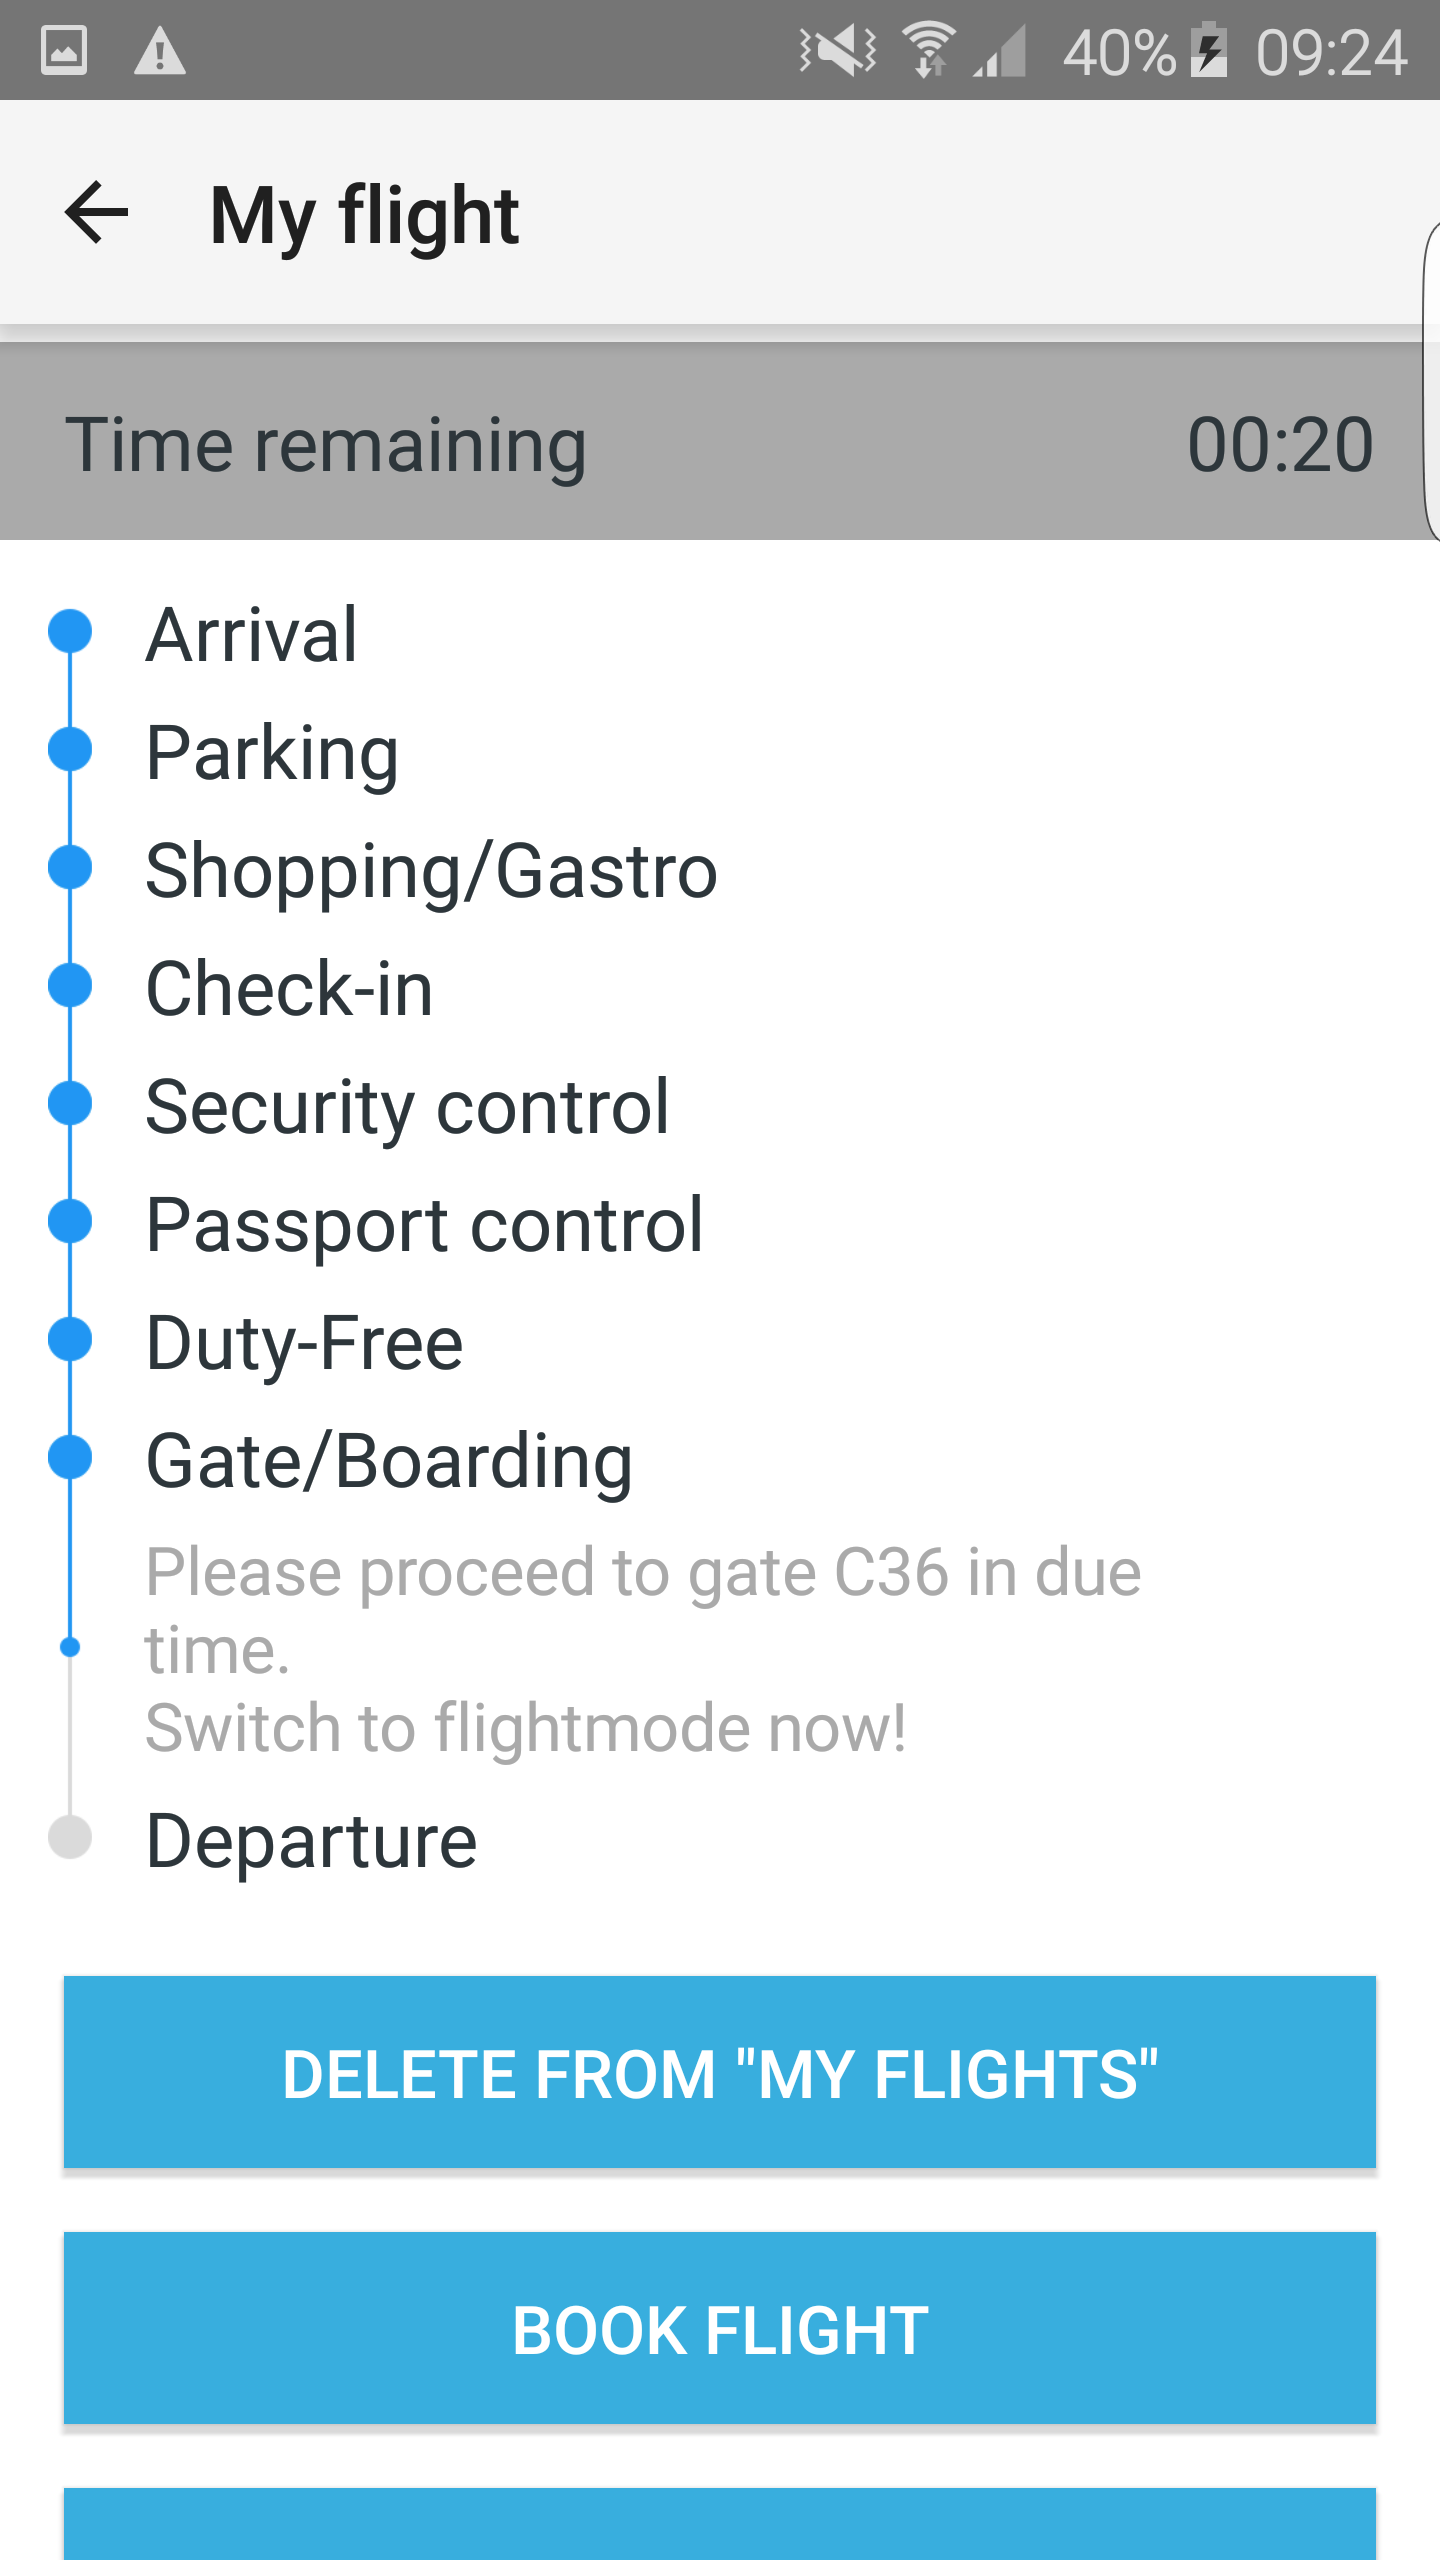The height and width of the screenshot is (2560, 1440).
Task: Tap the cellular signal strength icon
Action: point(1002,52)
